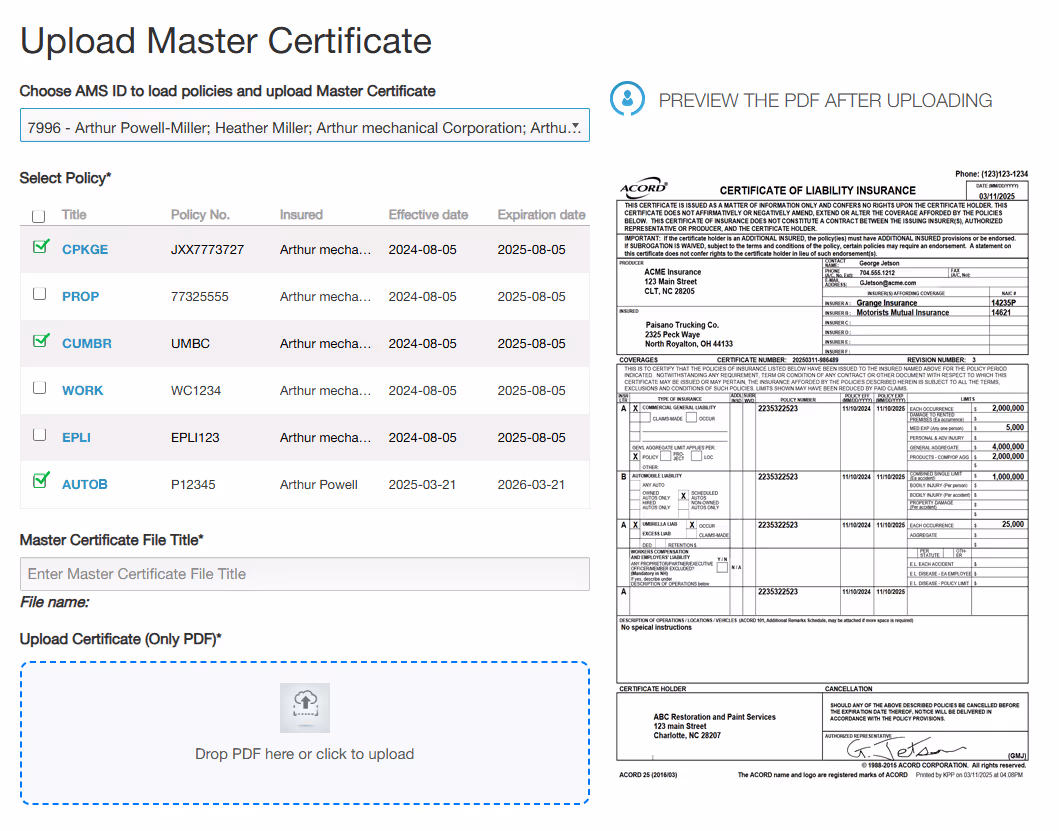
Task: Click the cloud upload icon
Action: point(305,707)
